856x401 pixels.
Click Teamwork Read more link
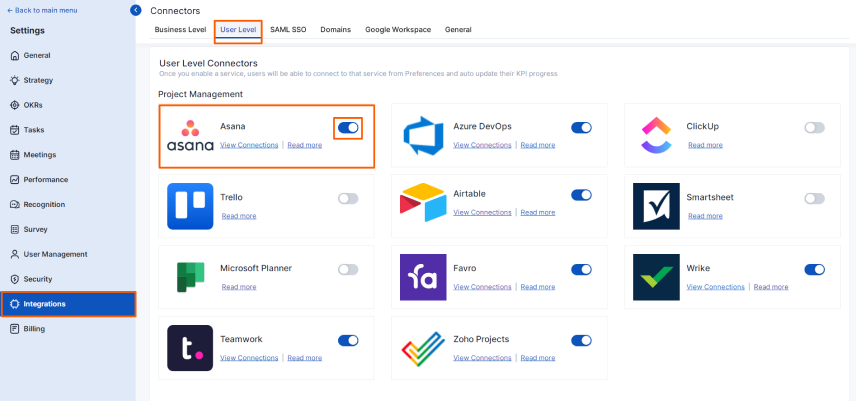305,358
